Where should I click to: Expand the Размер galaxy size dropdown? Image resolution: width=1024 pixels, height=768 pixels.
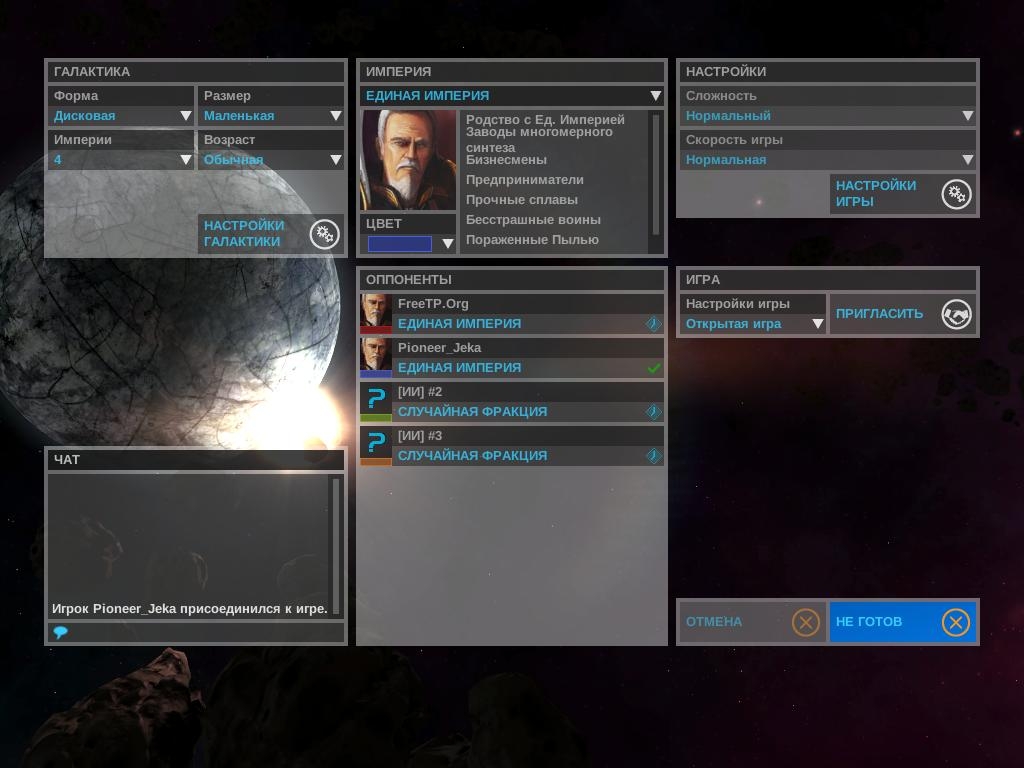click(x=272, y=116)
